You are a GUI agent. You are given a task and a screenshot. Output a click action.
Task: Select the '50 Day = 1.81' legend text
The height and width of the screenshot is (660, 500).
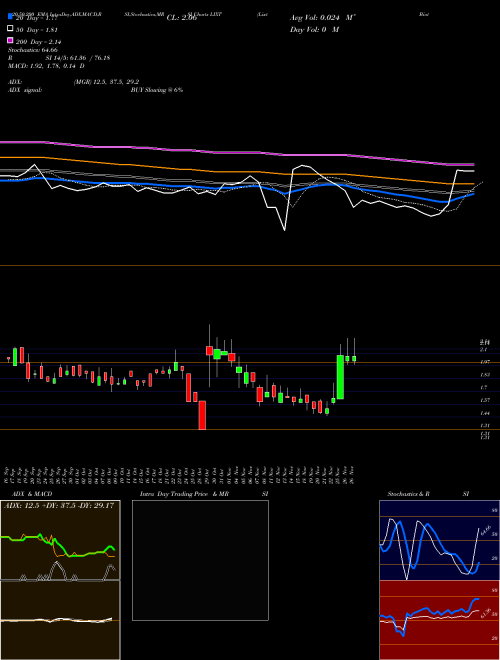coord(36,30)
